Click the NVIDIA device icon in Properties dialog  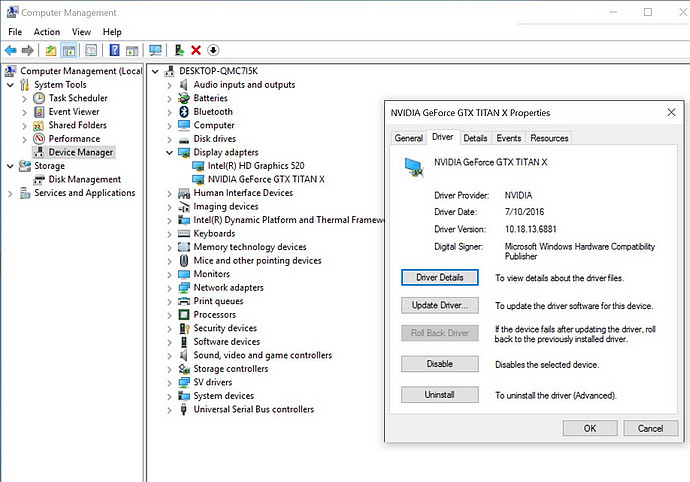[x=414, y=168]
